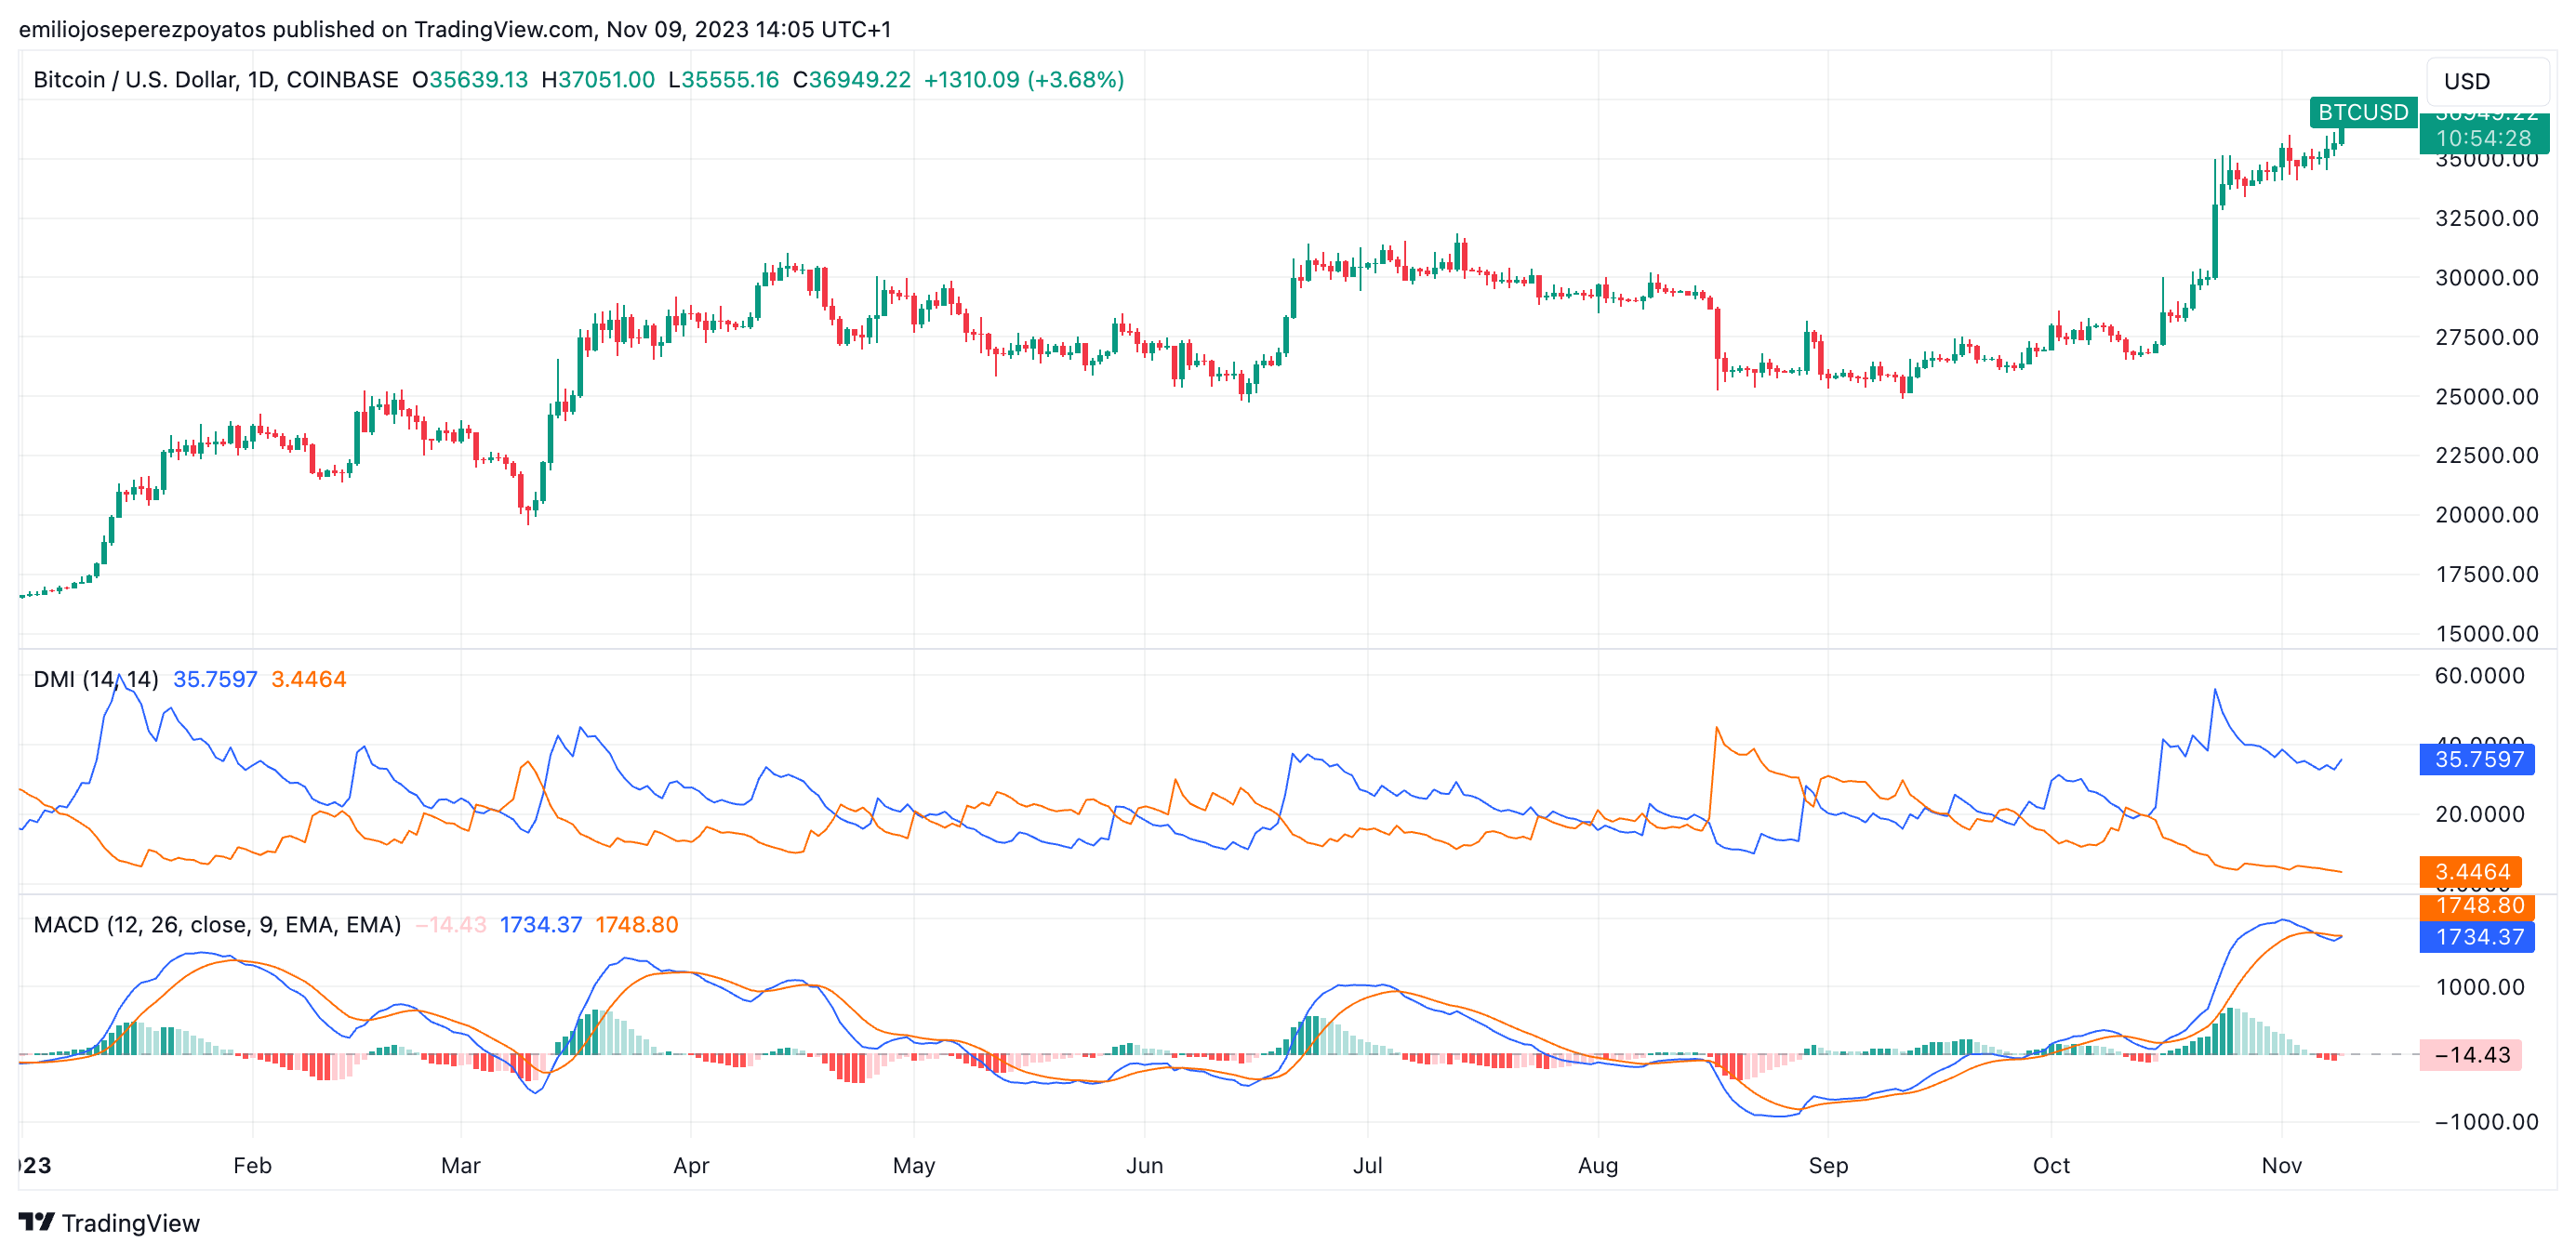The height and width of the screenshot is (1255, 2576).
Task: Click the 20000.00 price axis label
Action: click(2486, 515)
